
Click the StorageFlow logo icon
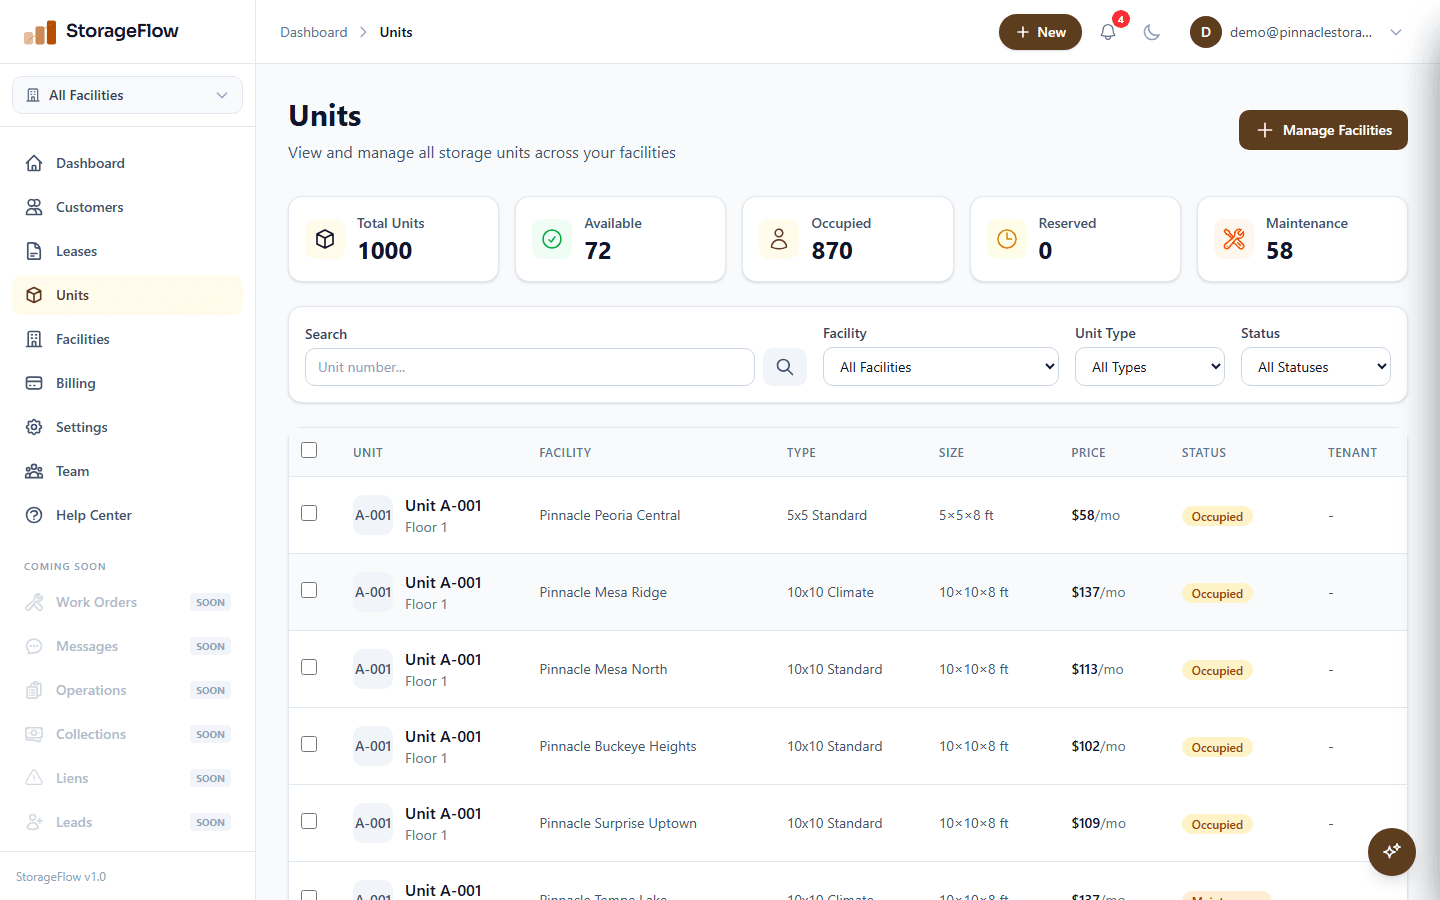point(40,31)
